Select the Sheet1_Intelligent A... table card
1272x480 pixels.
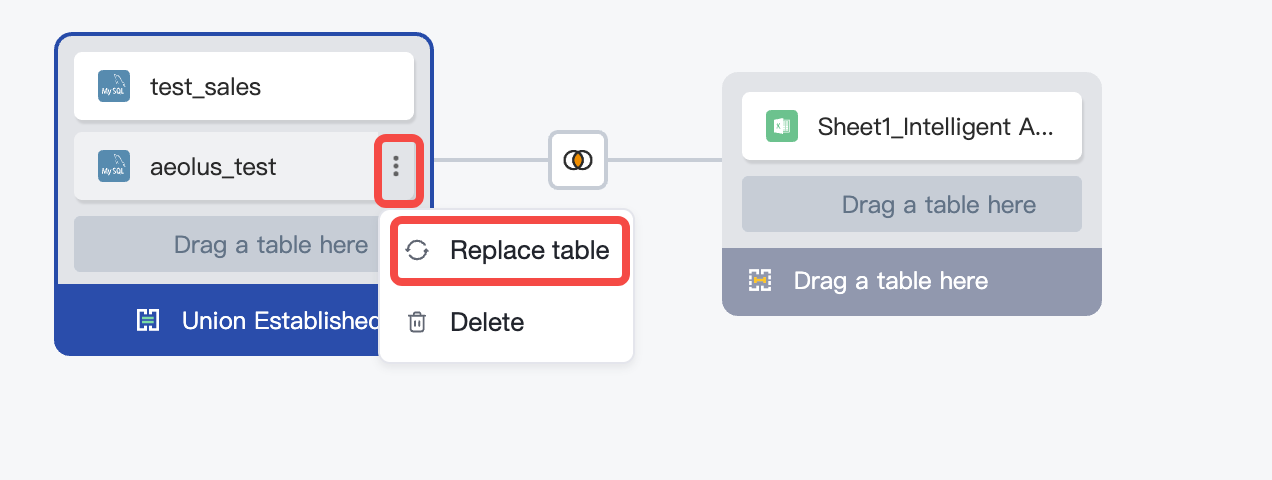(x=912, y=126)
